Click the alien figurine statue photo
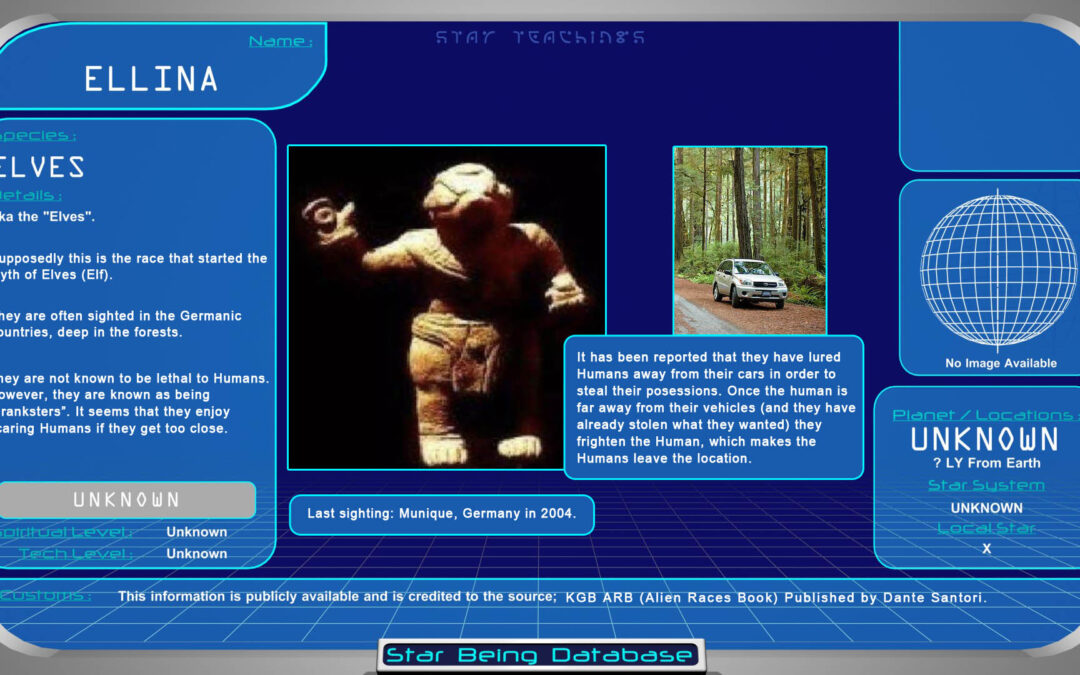Viewport: 1080px width, 675px height. click(446, 307)
